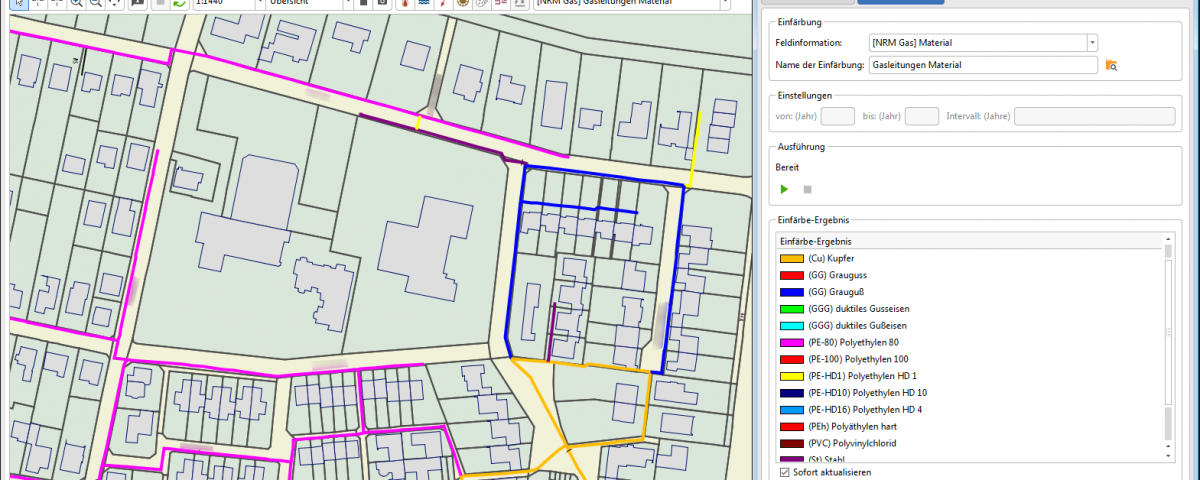Select the arrow pointer tool
Screen dimensions: 1200x480
point(19,3)
